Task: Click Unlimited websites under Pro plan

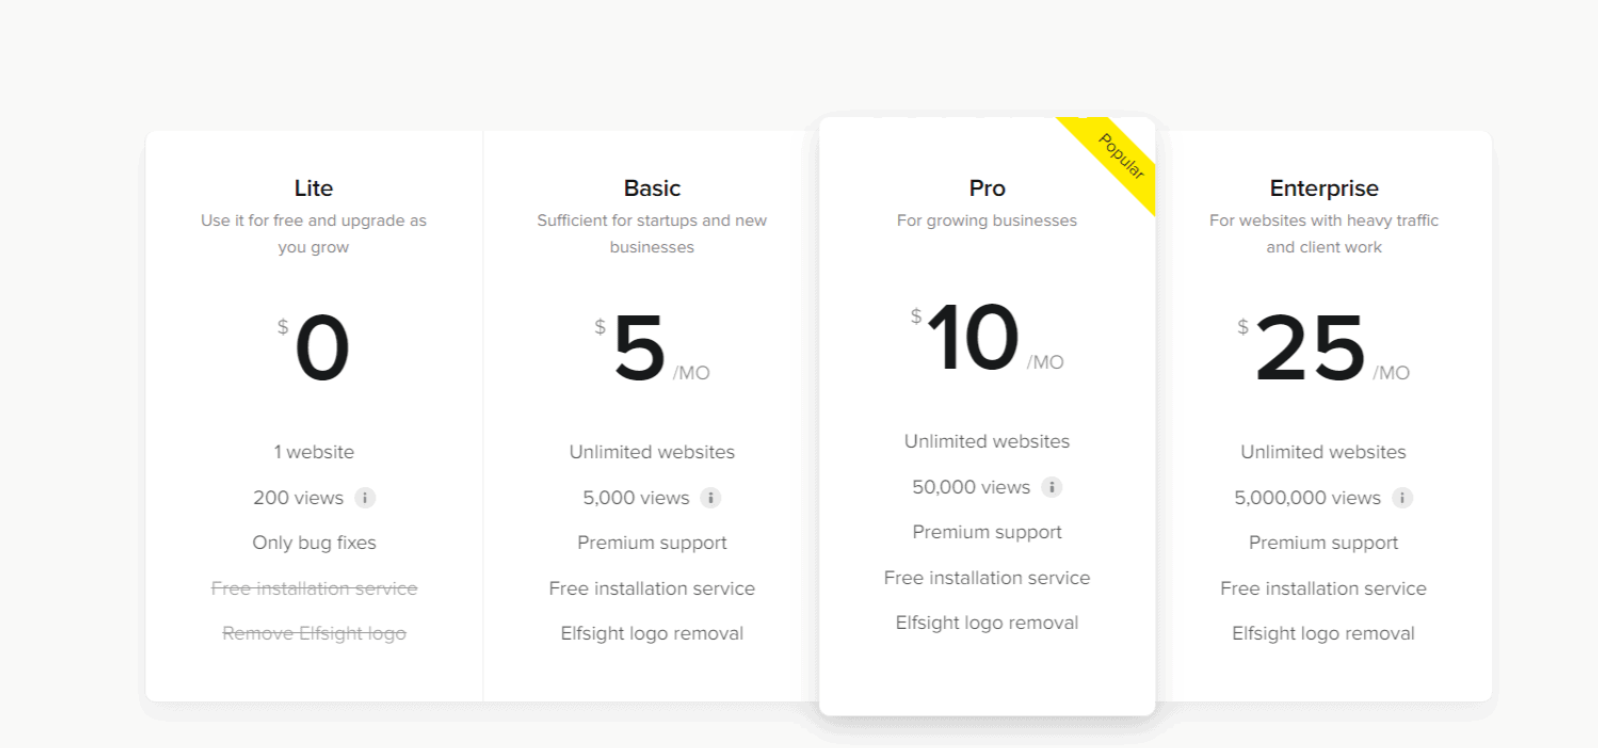Action: pos(986,440)
